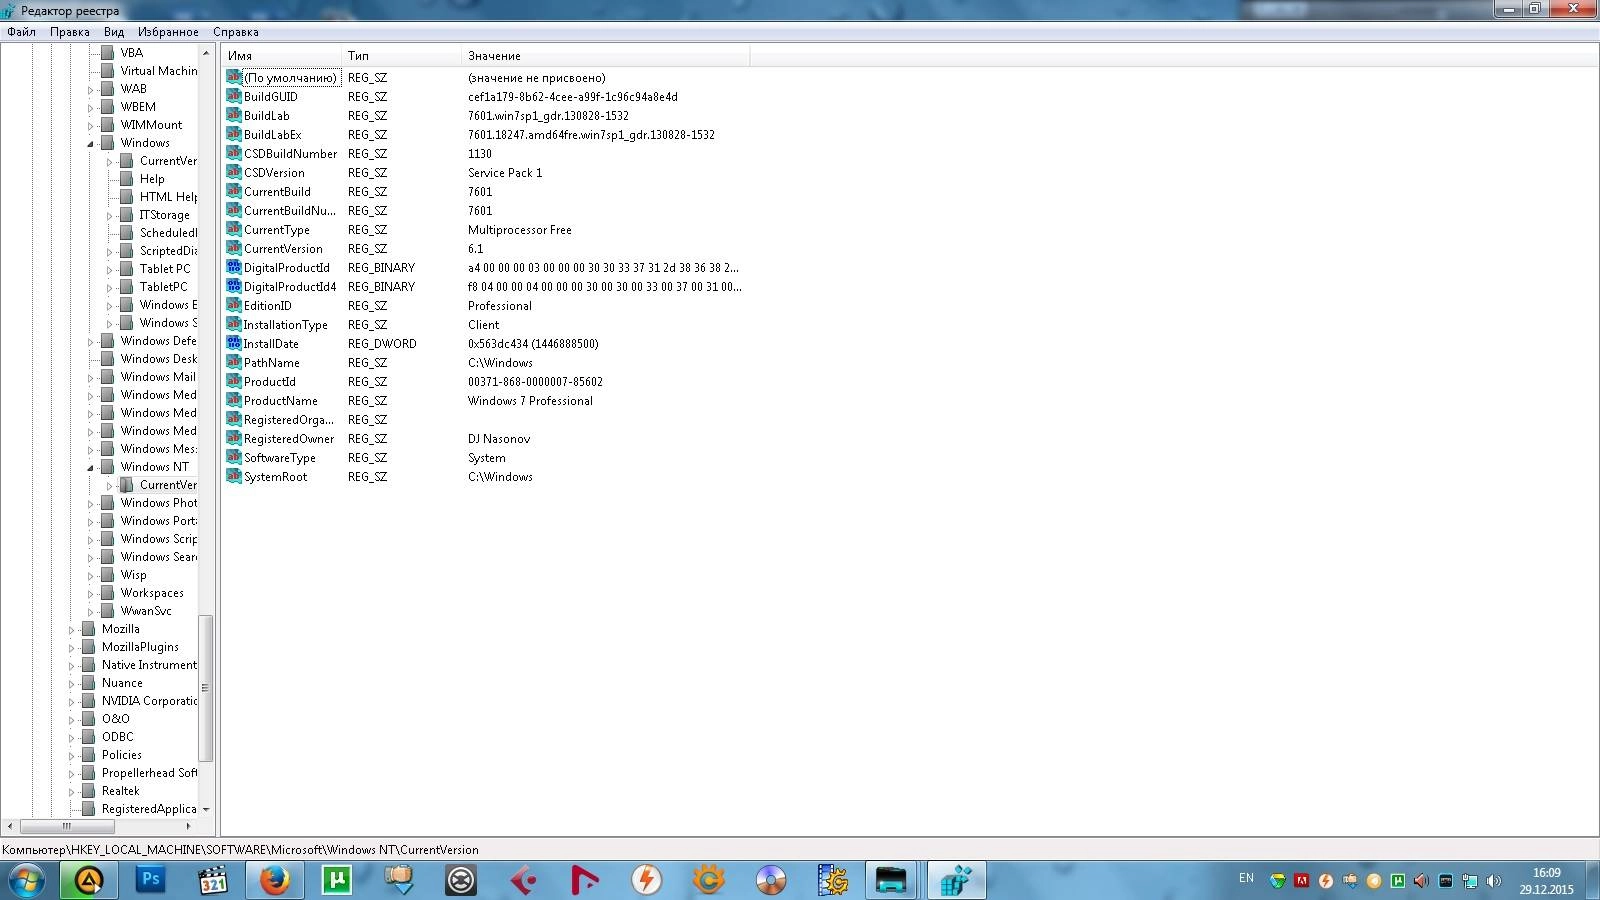Viewport: 1600px width, 900px height.
Task: Open the Правка menu
Action: pyautogui.click(x=70, y=32)
